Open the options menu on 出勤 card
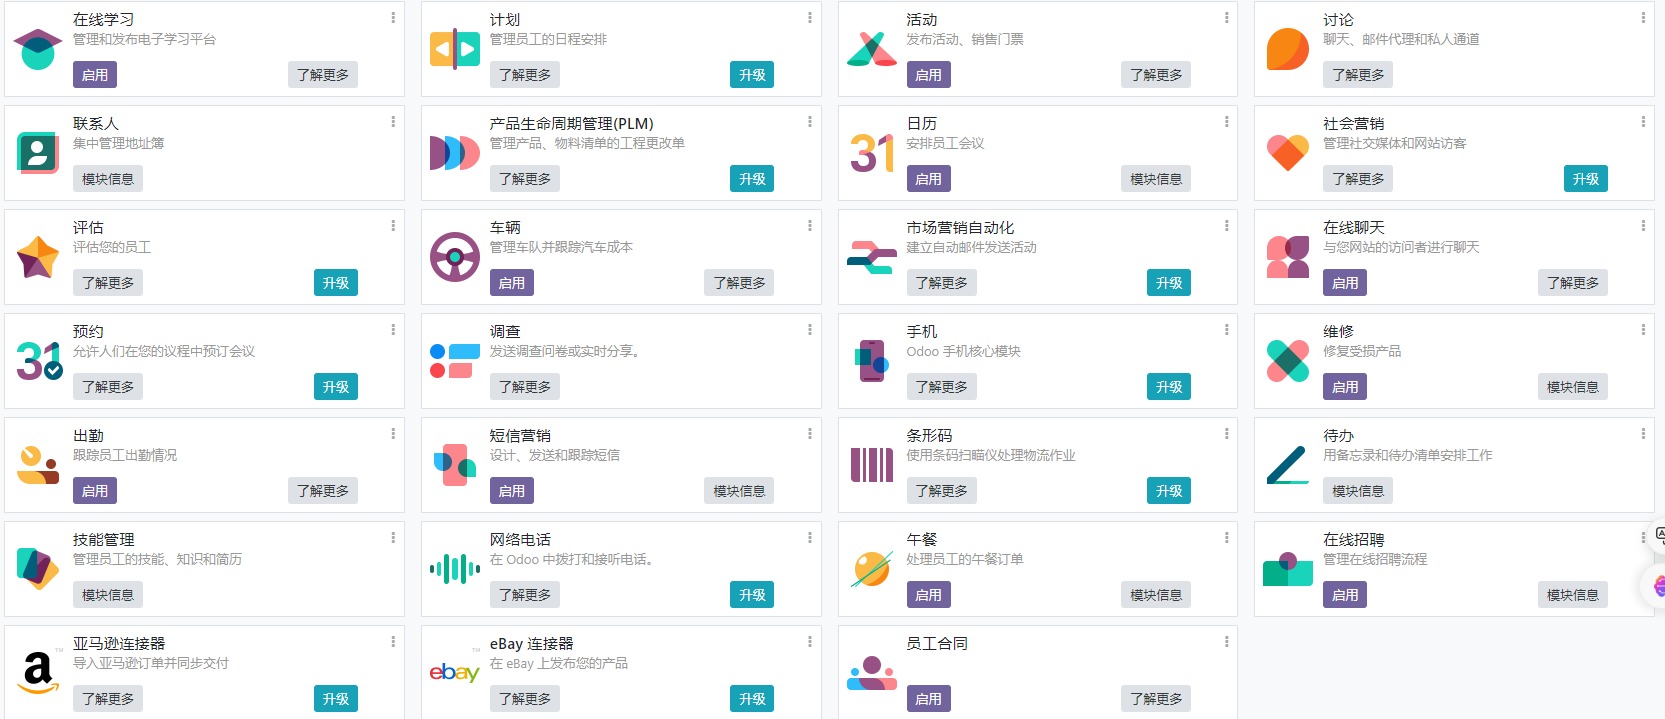The width and height of the screenshot is (1665, 719). pos(393,434)
